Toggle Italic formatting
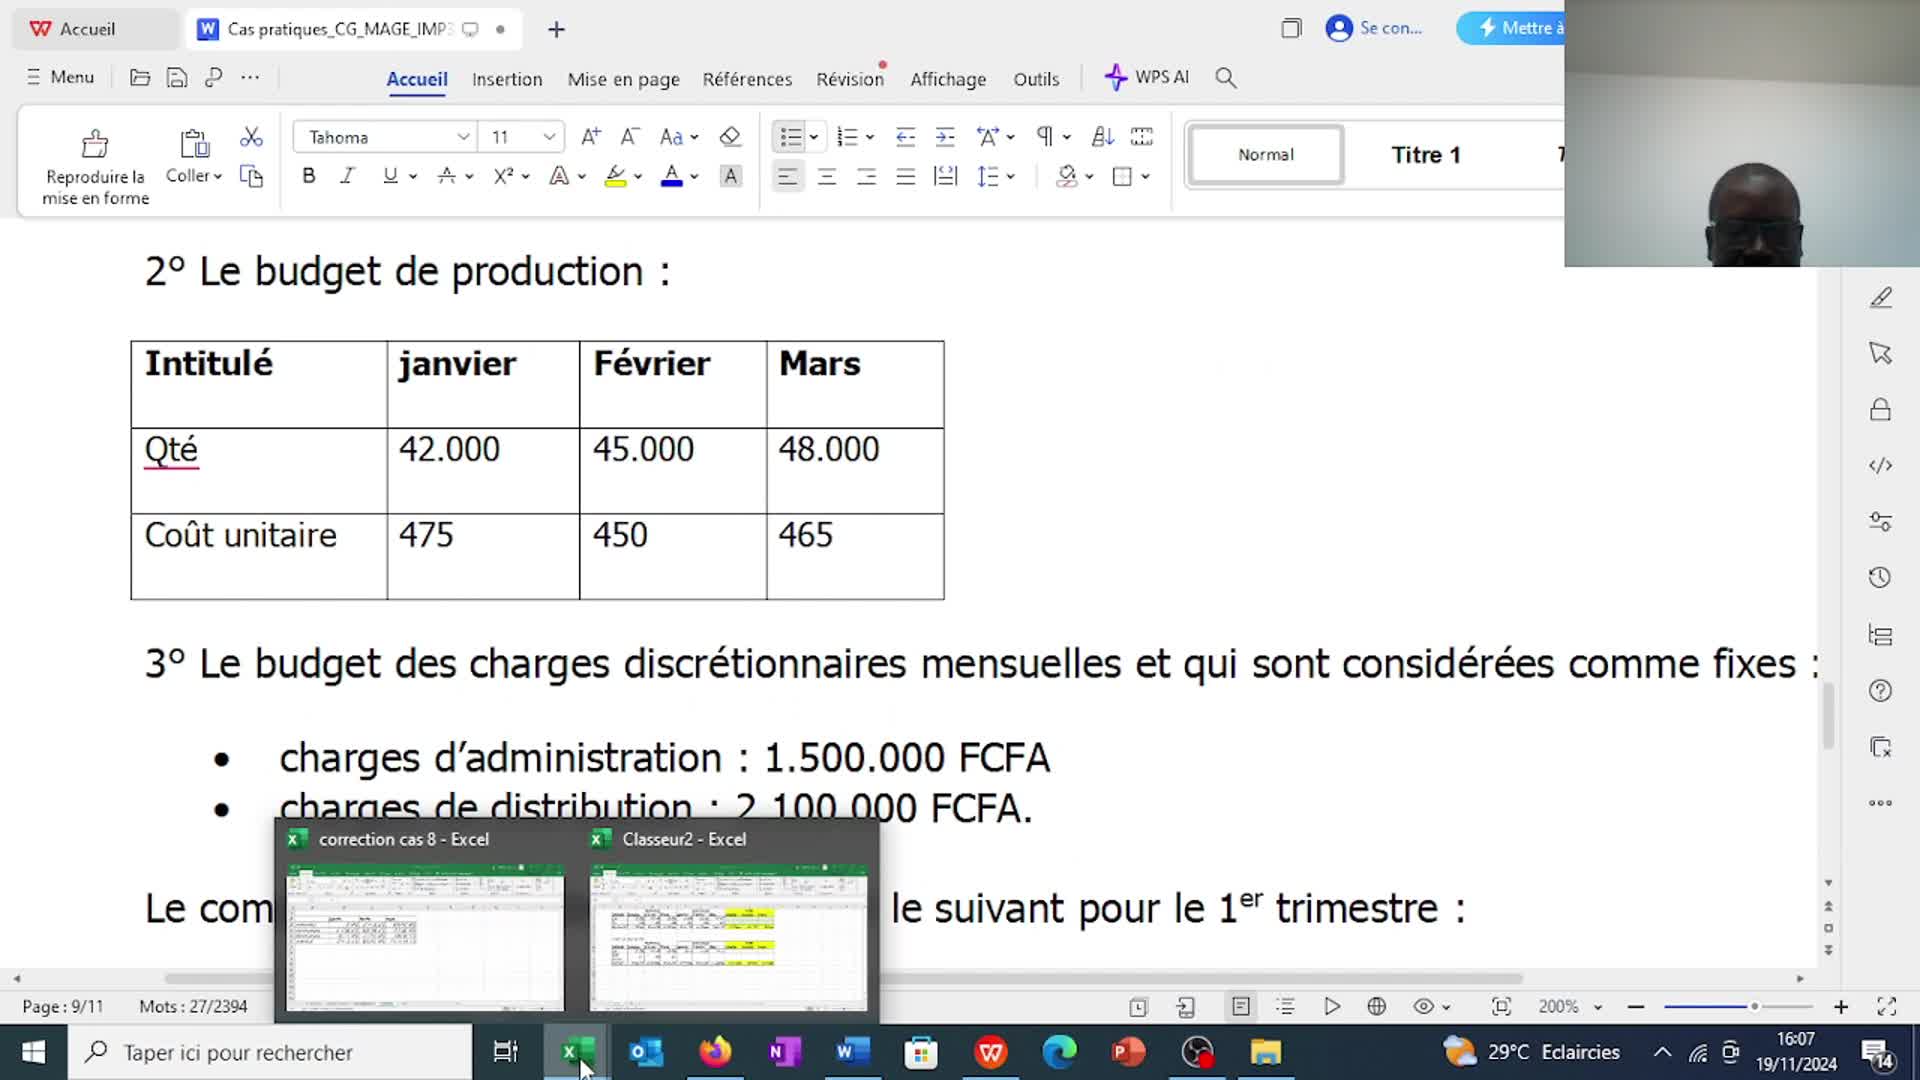 [x=347, y=176]
